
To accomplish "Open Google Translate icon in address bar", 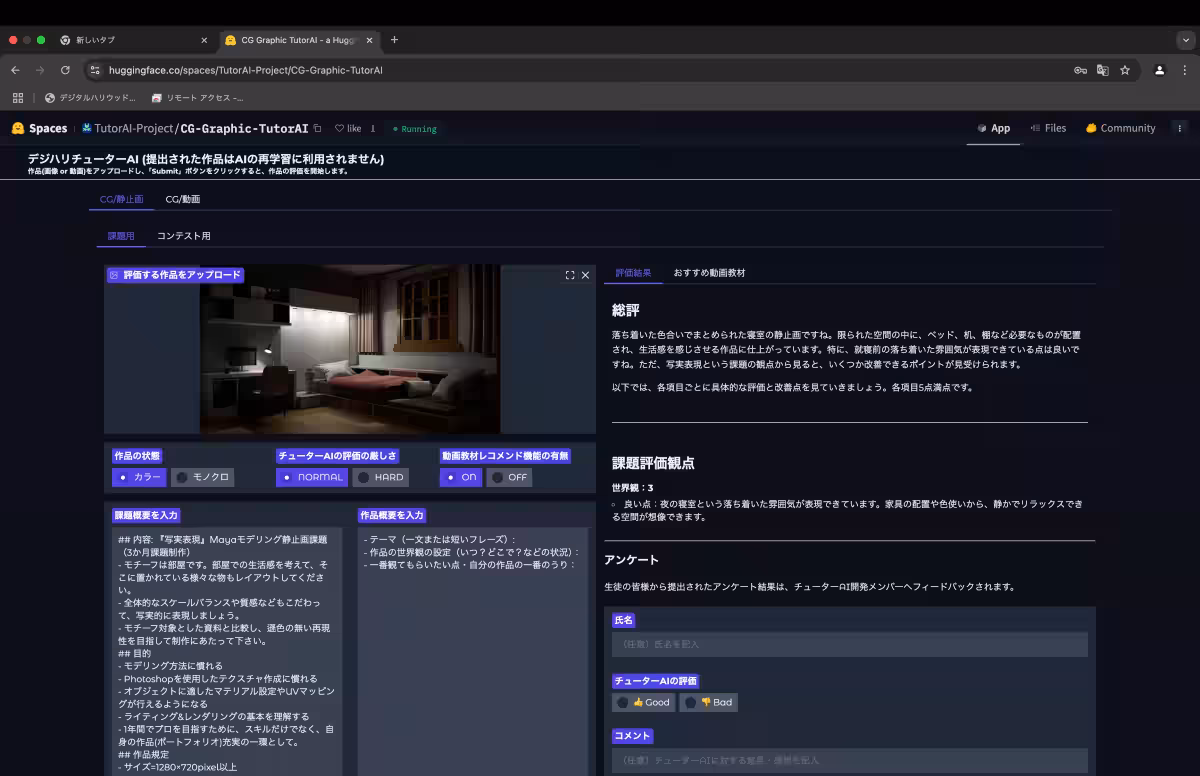I will pyautogui.click(x=1102, y=70).
